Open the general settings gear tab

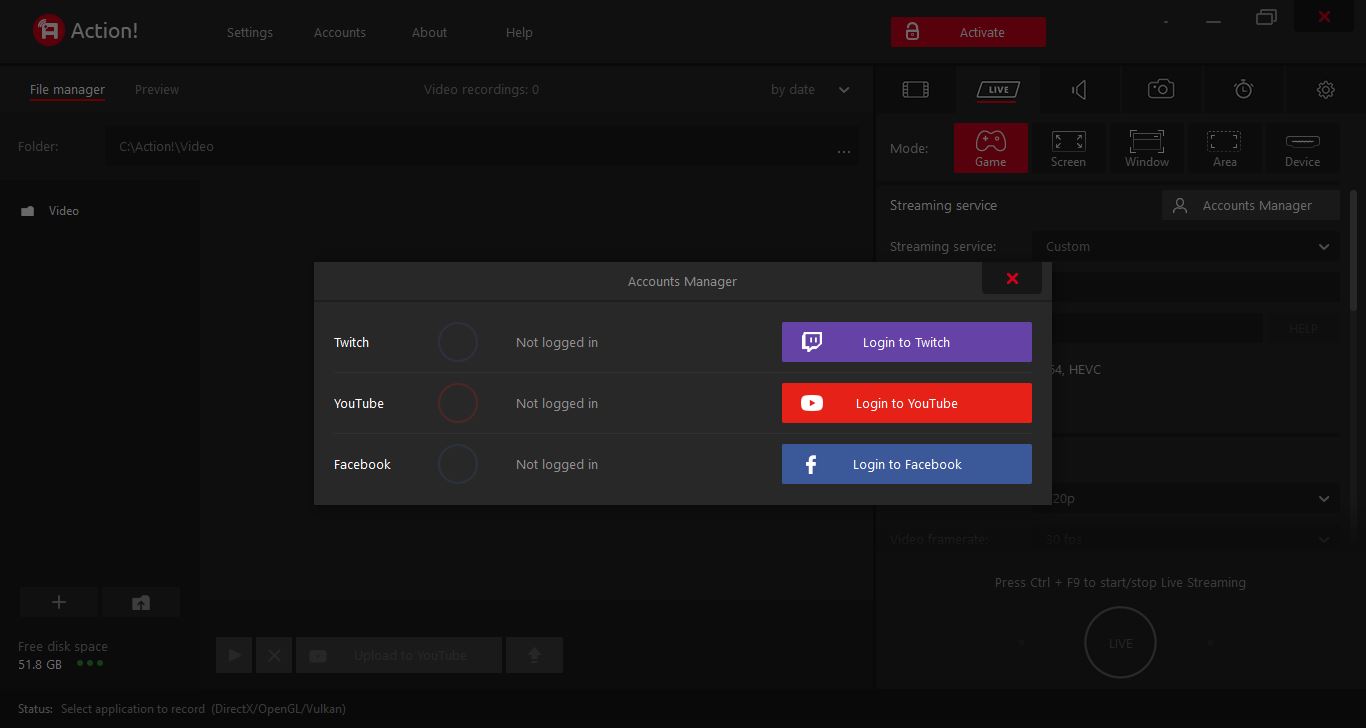[x=1325, y=90]
